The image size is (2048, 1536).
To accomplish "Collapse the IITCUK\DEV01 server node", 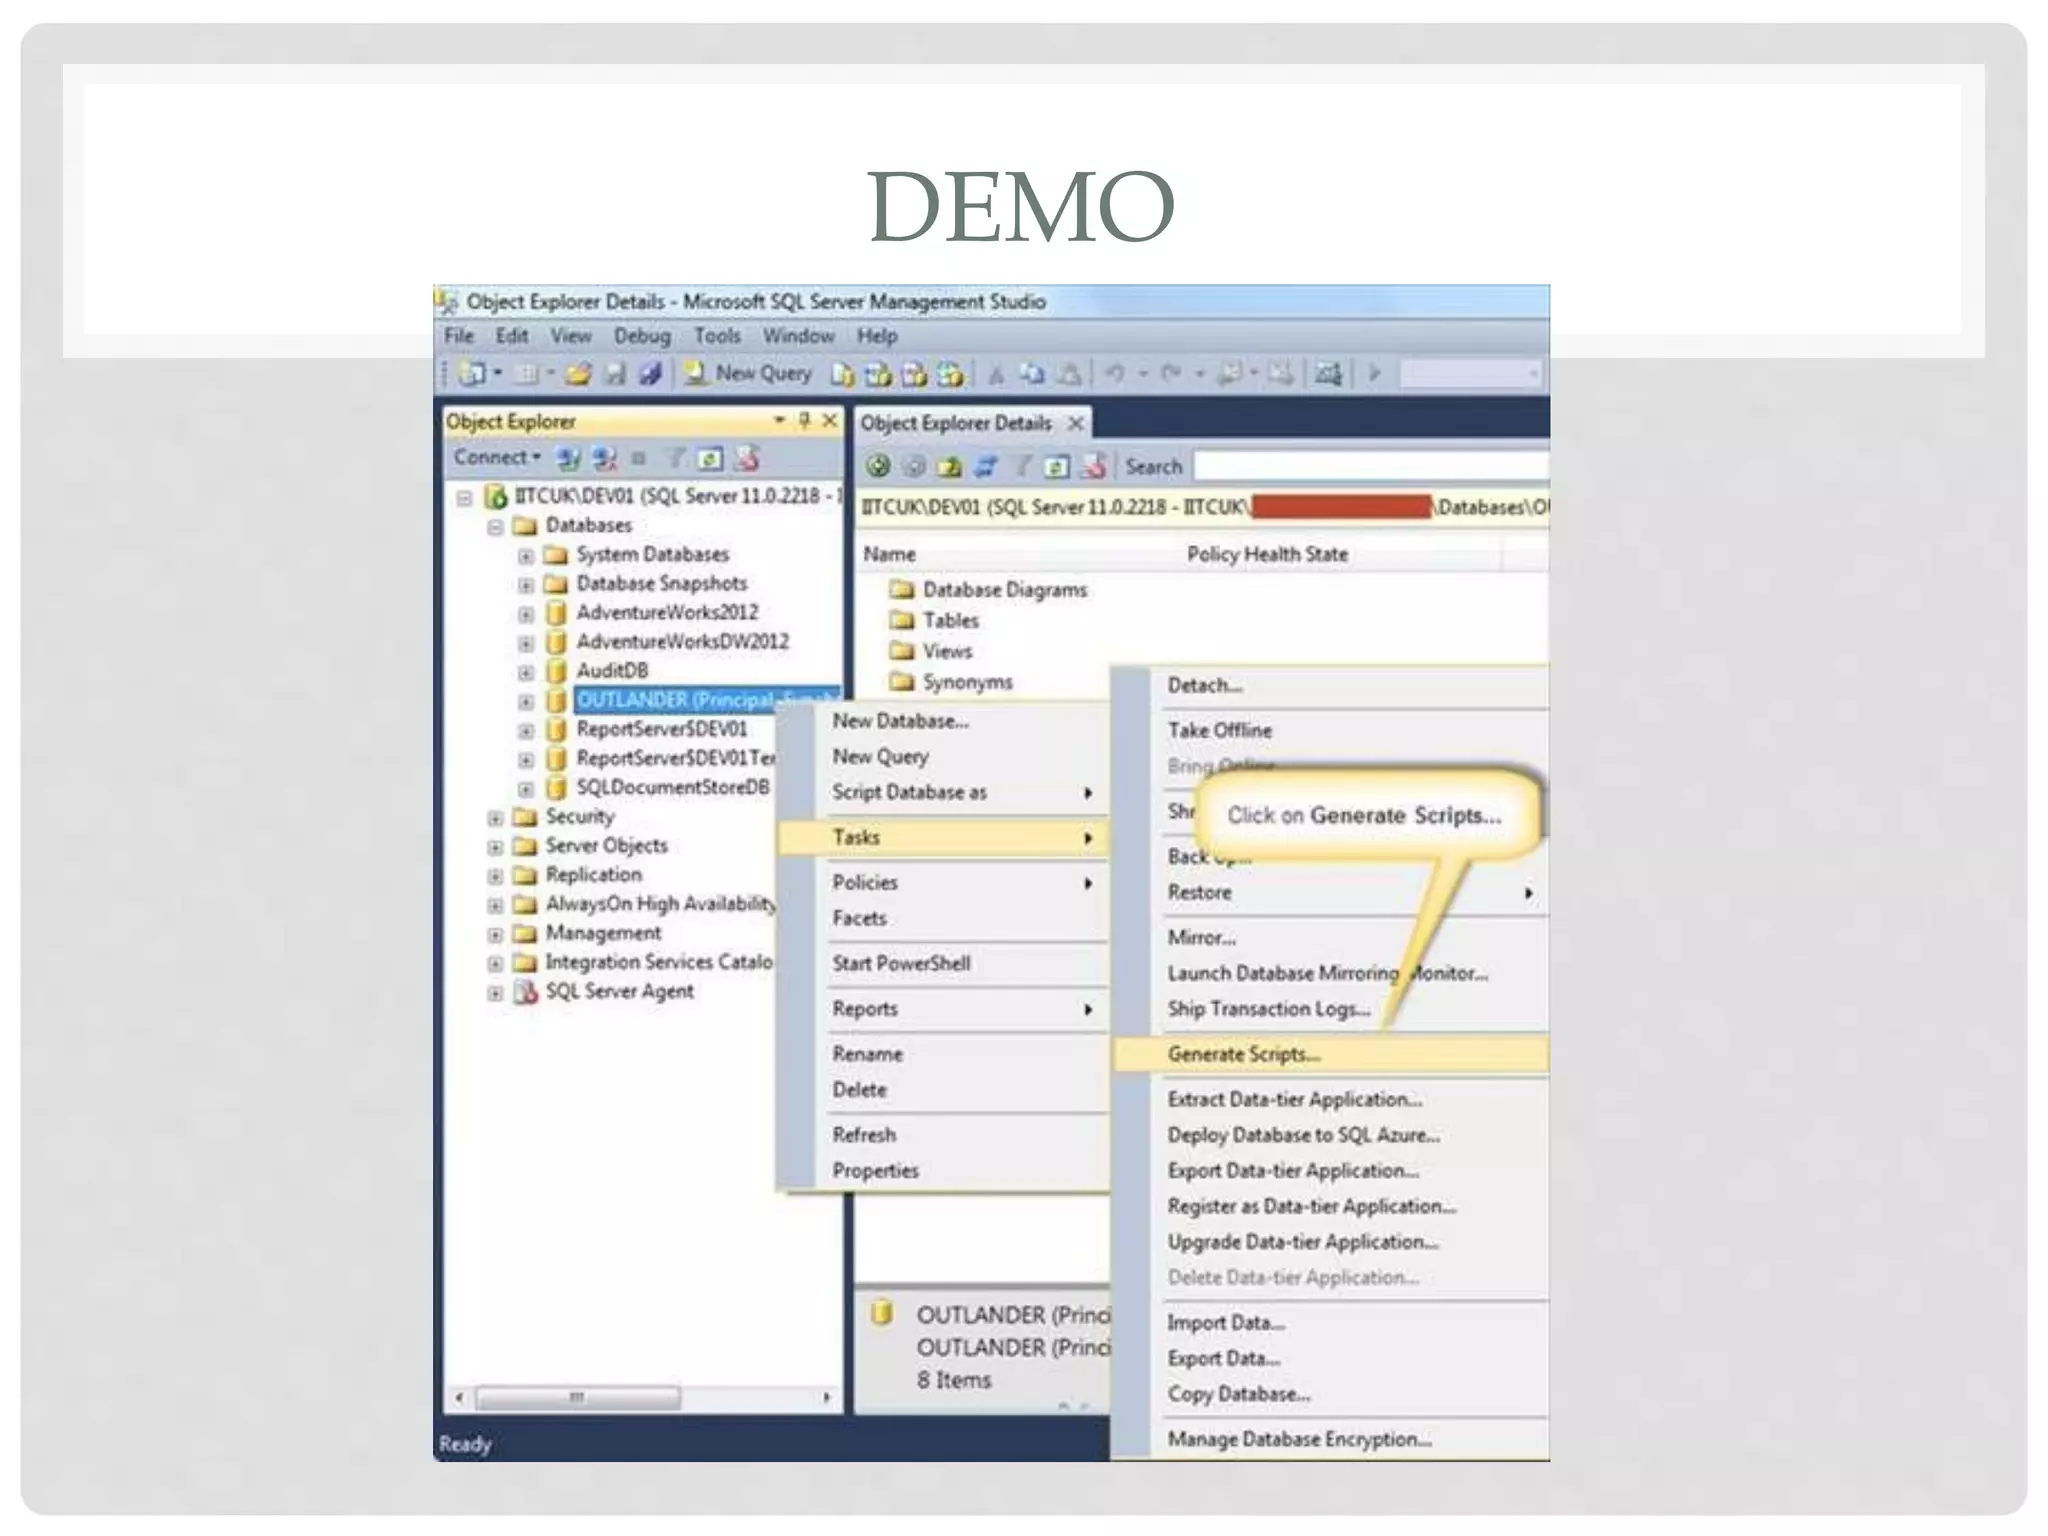I will point(464,497).
